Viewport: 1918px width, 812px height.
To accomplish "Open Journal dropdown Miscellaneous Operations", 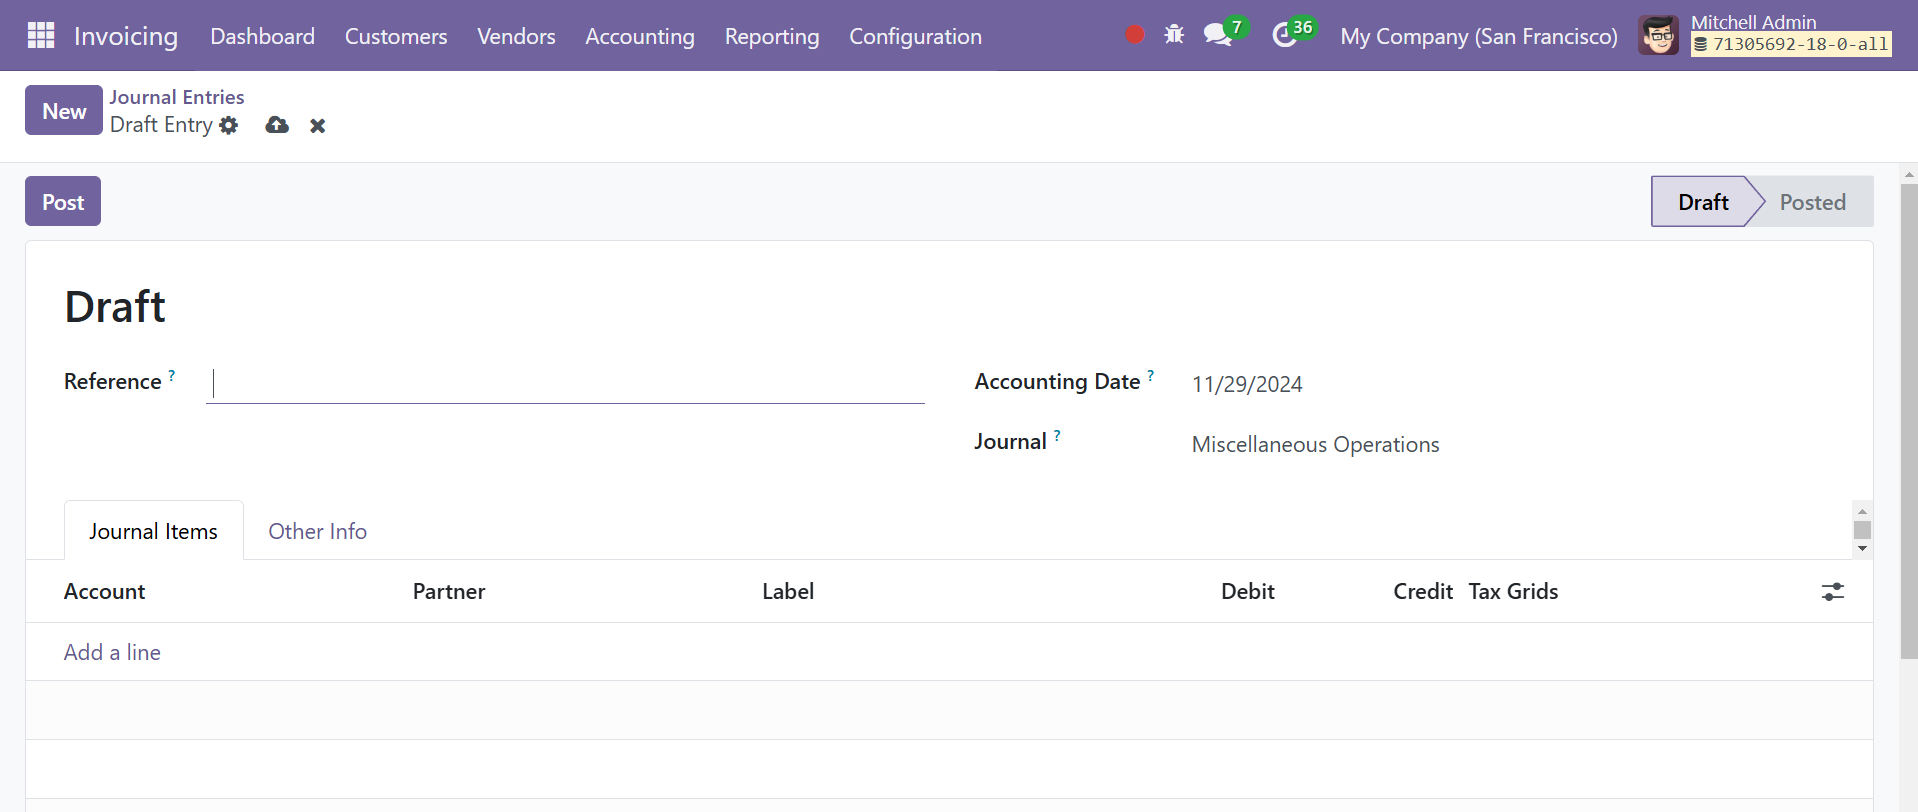I will 1315,444.
